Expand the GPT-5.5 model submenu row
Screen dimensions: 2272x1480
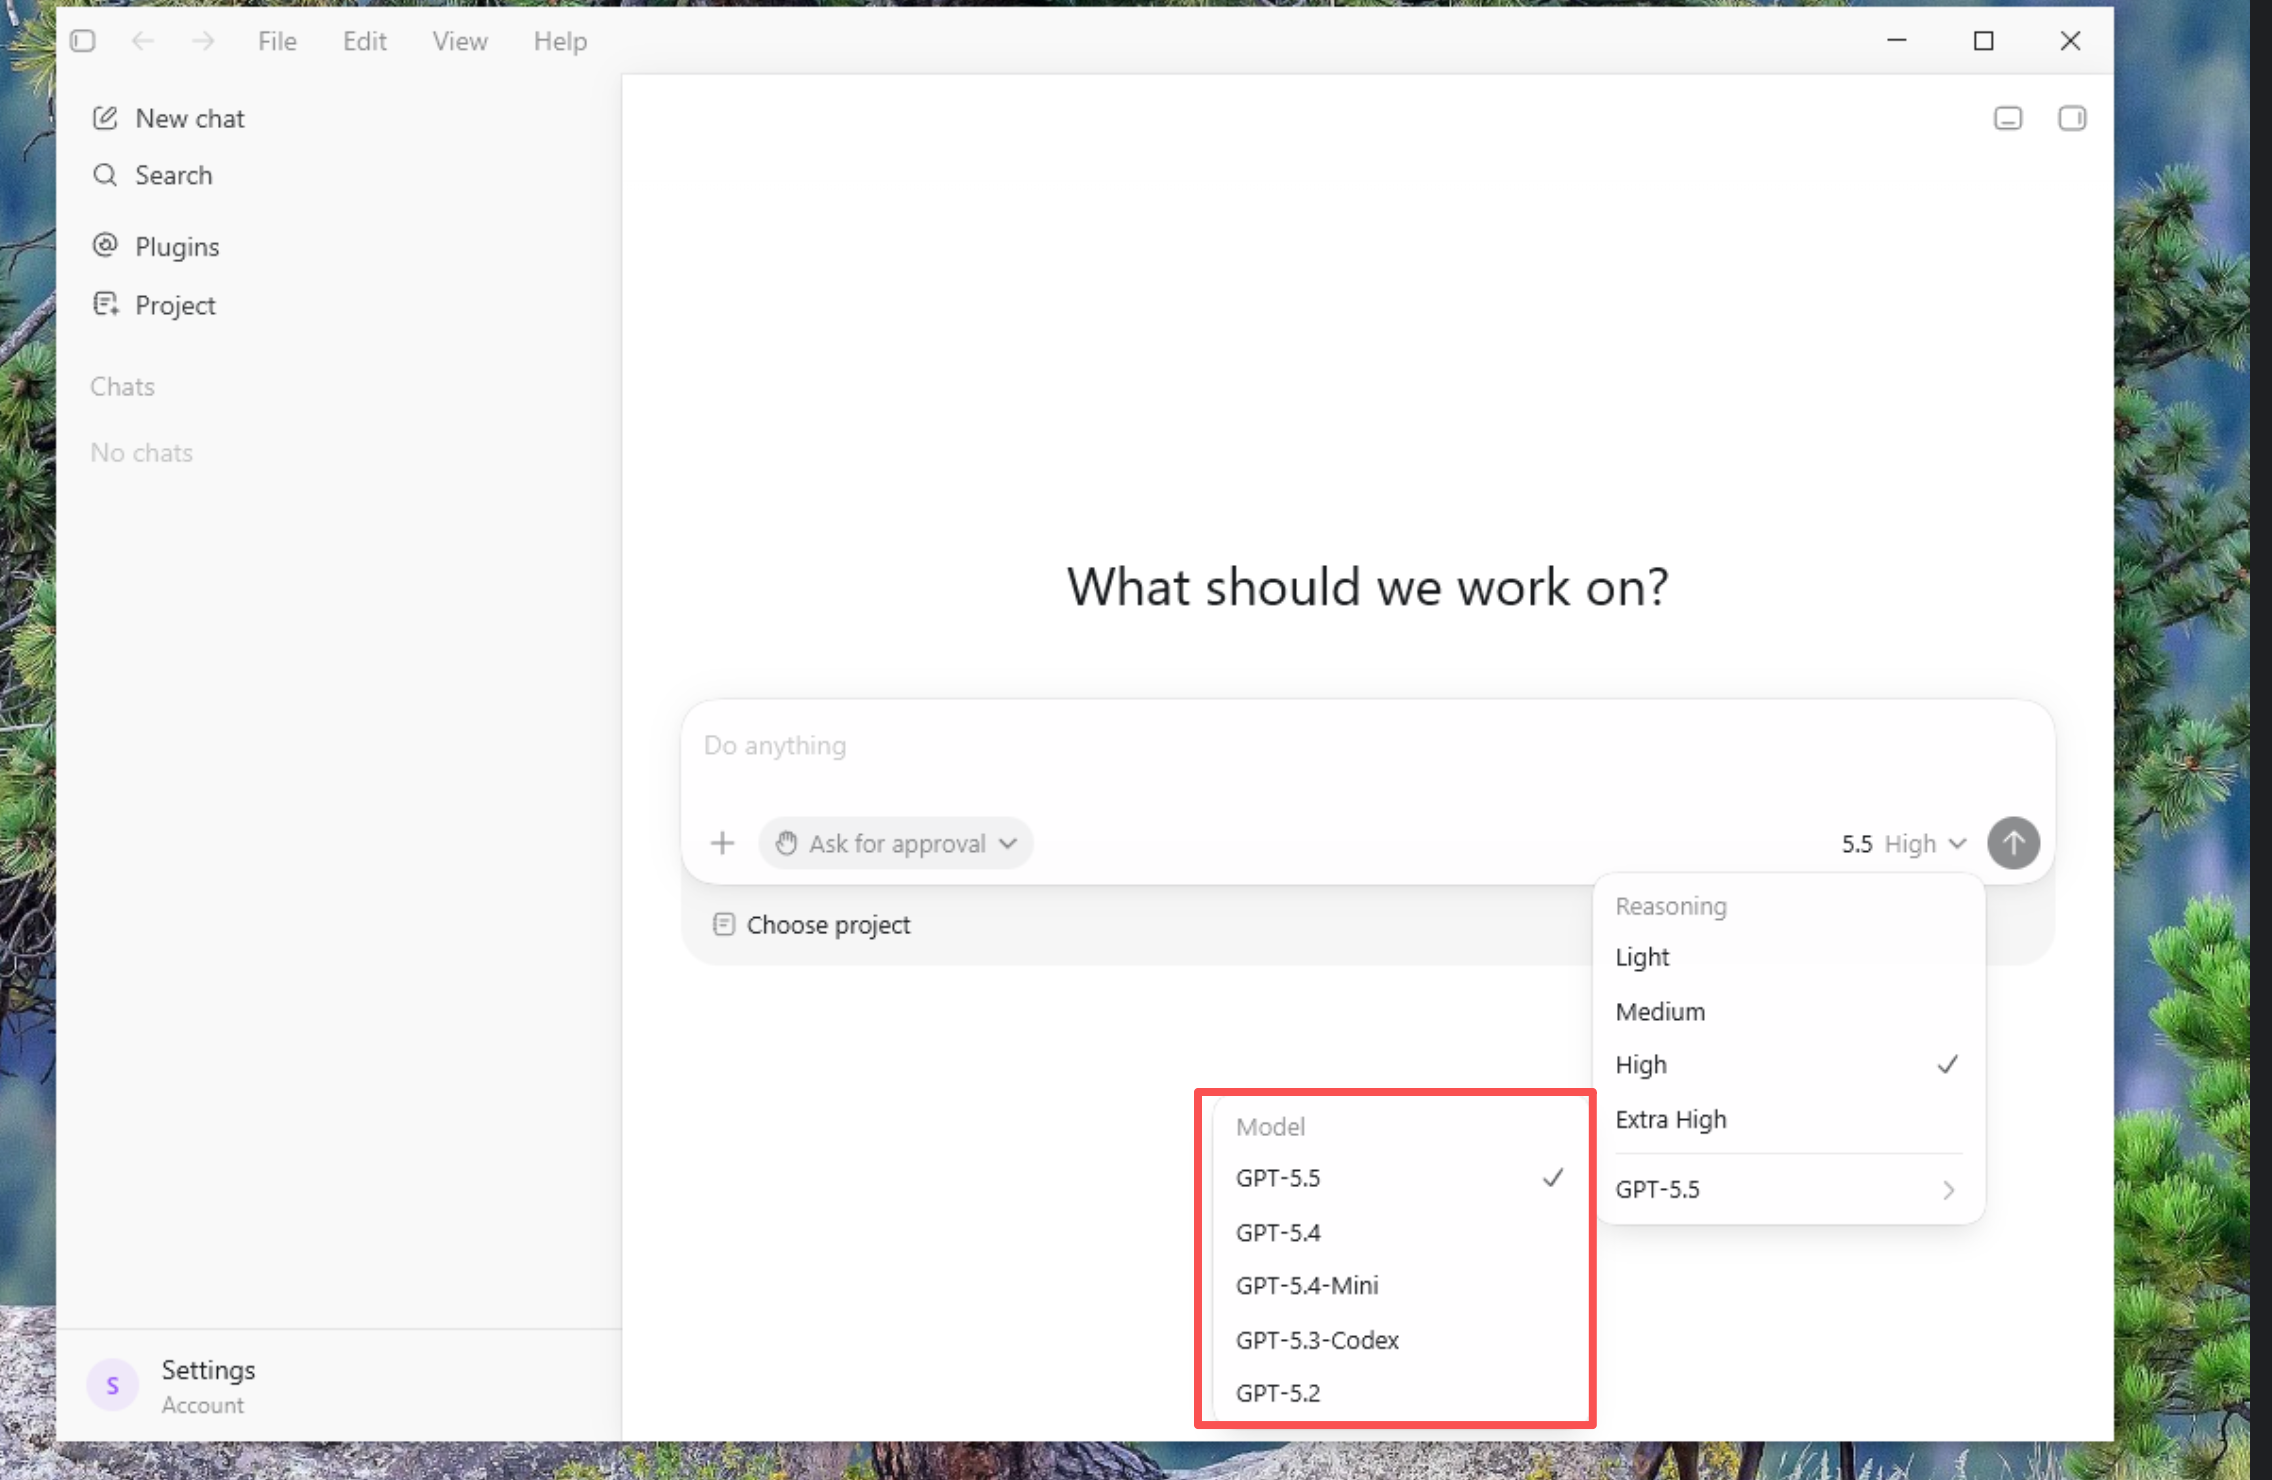pos(1789,1189)
